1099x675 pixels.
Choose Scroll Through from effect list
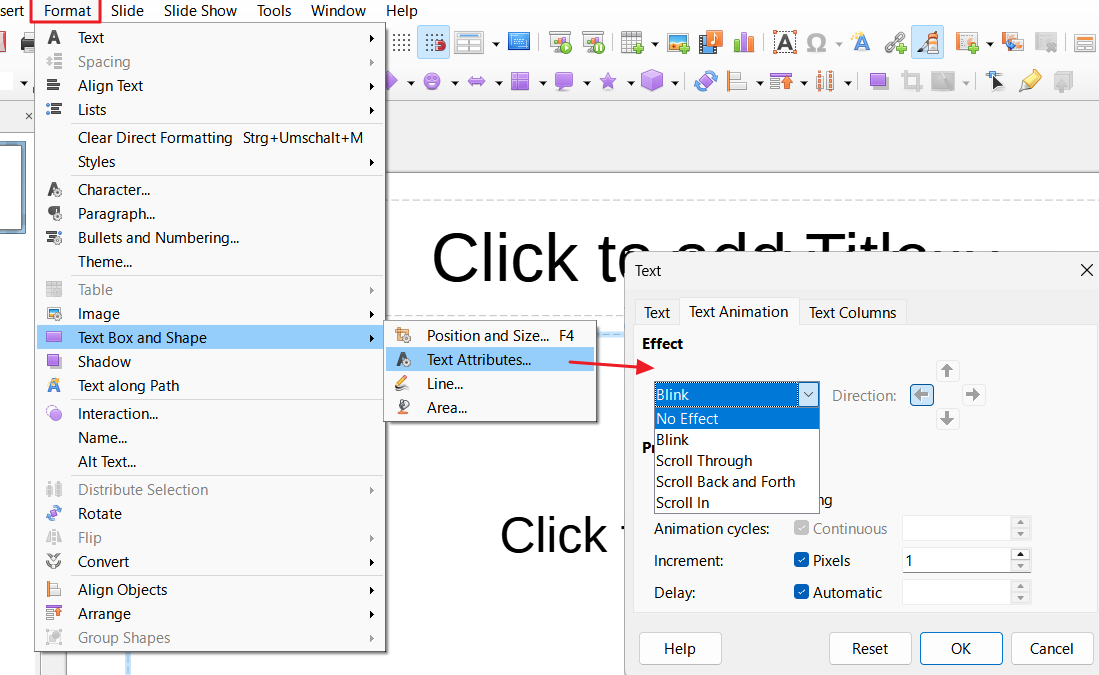737,461
